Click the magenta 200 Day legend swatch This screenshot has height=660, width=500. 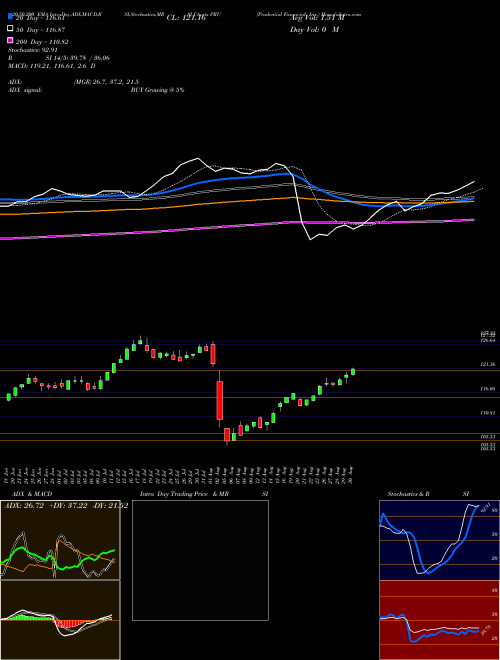[x=10, y=41]
